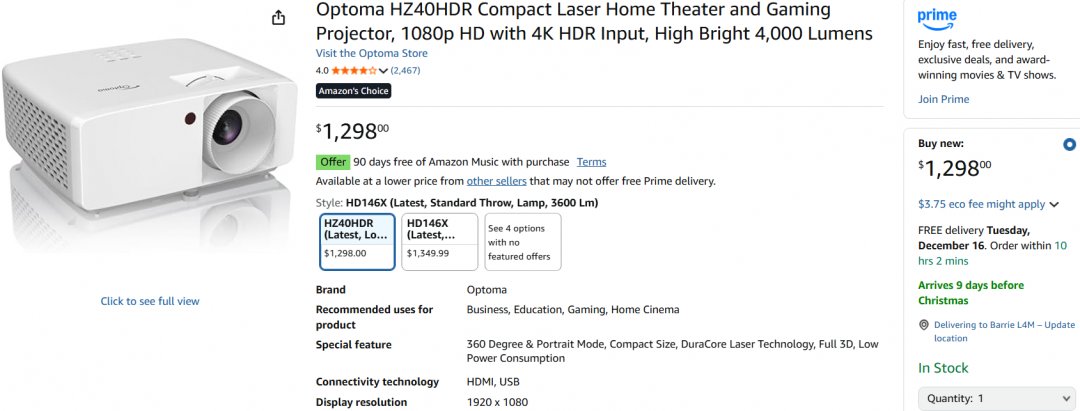Image resolution: width=1080 pixels, height=411 pixels.
Task: Select the Buy new radio button
Action: [1070, 144]
